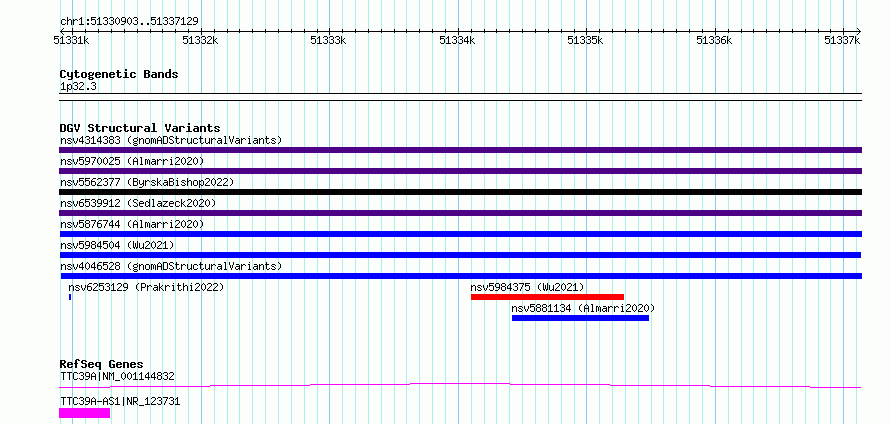The image size is (890, 424).
Task: Click the tiny nsv6253129 Prakrithi2022 marker
Action: (x=70, y=297)
